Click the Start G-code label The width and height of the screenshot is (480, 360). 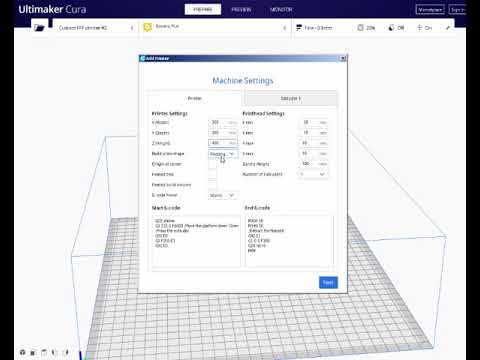tap(166, 208)
